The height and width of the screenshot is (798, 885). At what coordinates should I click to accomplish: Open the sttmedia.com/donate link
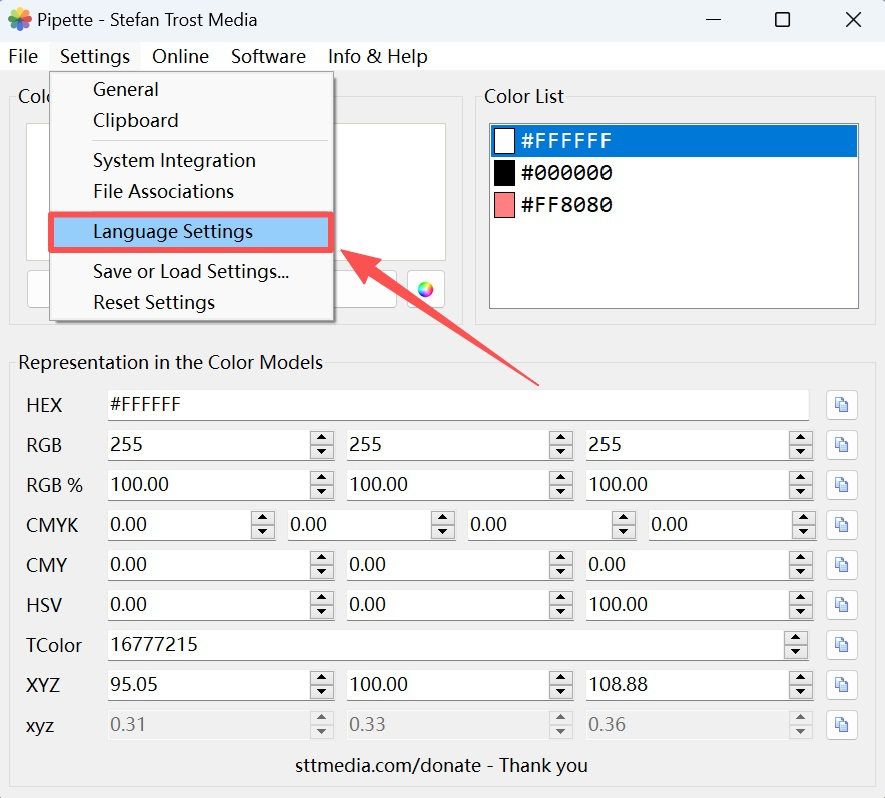pyautogui.click(x=441, y=766)
